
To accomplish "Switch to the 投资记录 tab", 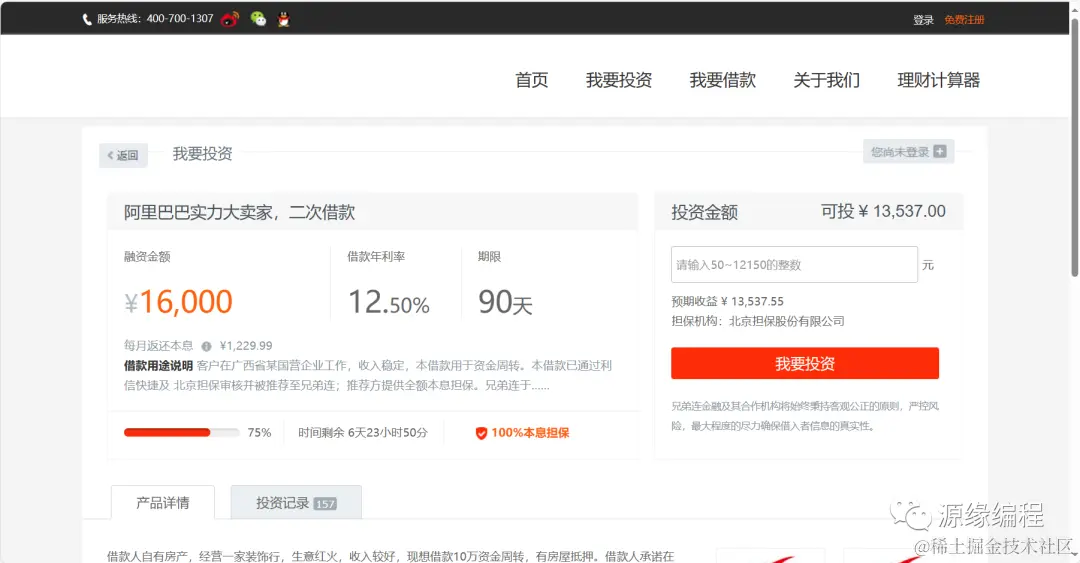I will [x=296, y=503].
